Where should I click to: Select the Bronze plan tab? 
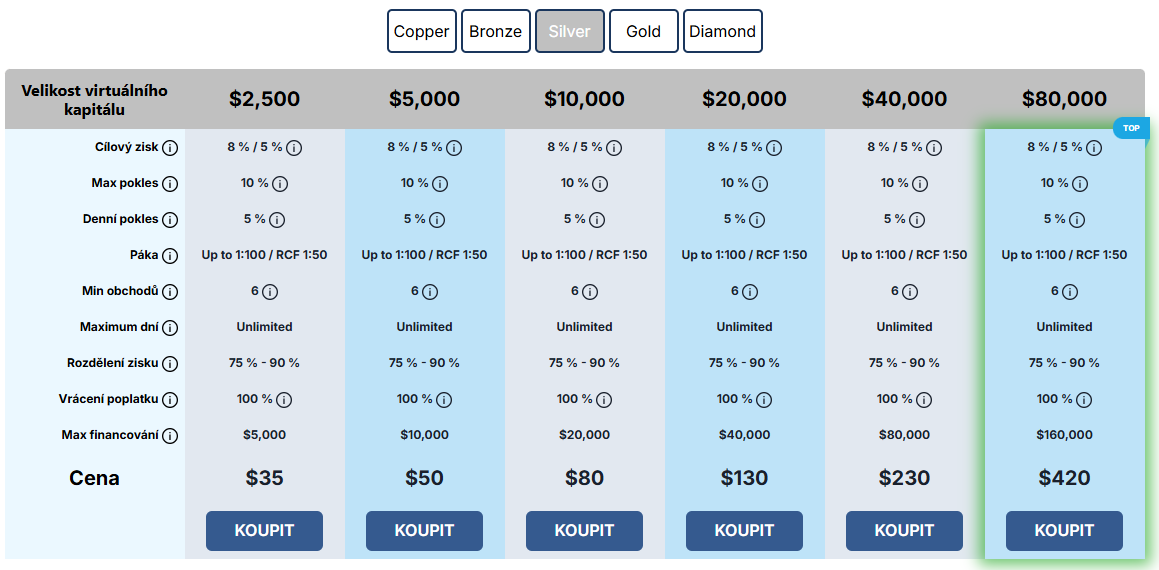(495, 31)
